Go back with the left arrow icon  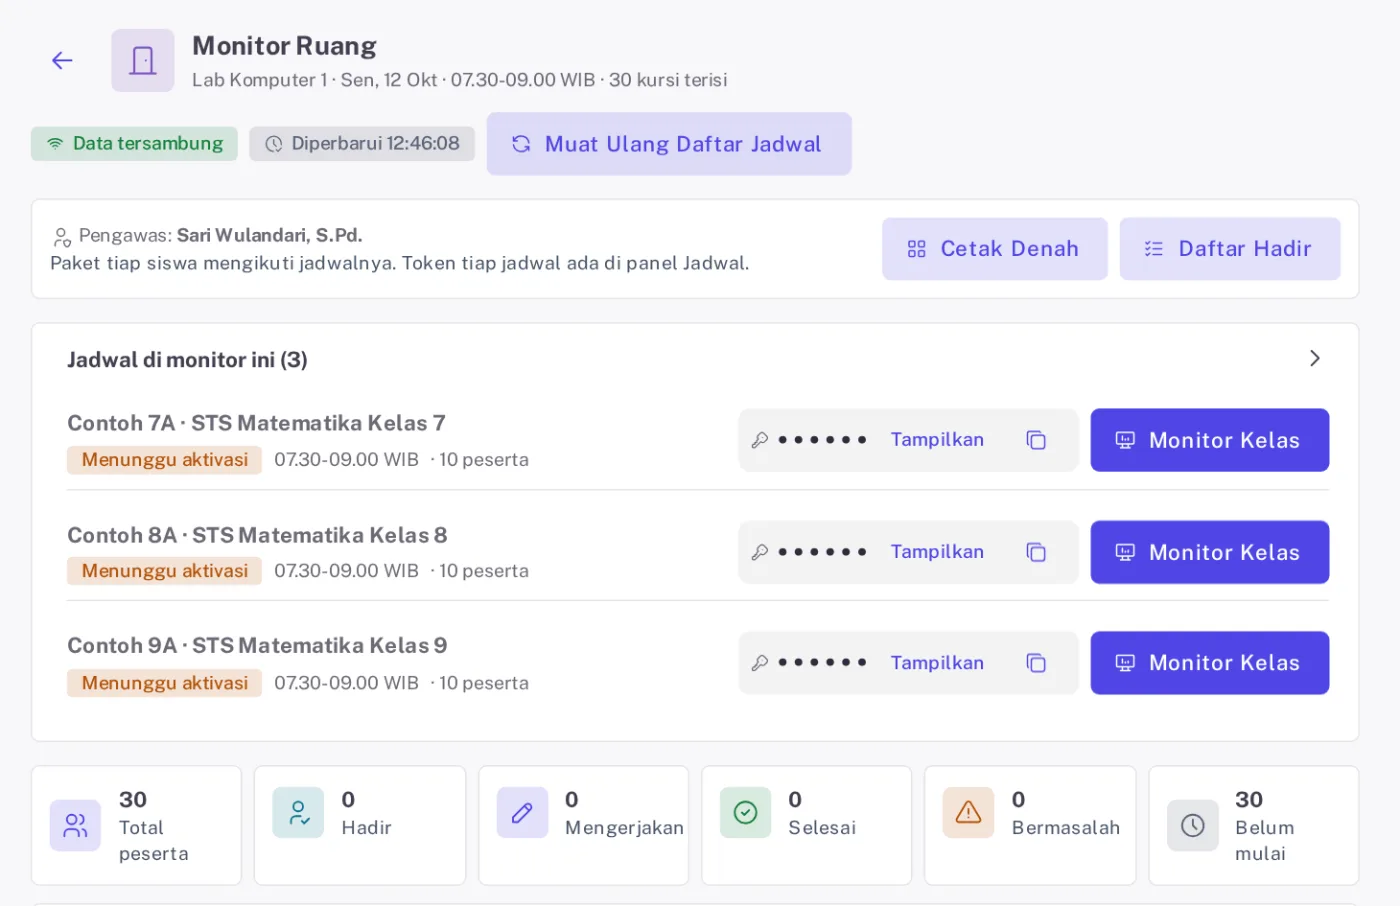62,61
